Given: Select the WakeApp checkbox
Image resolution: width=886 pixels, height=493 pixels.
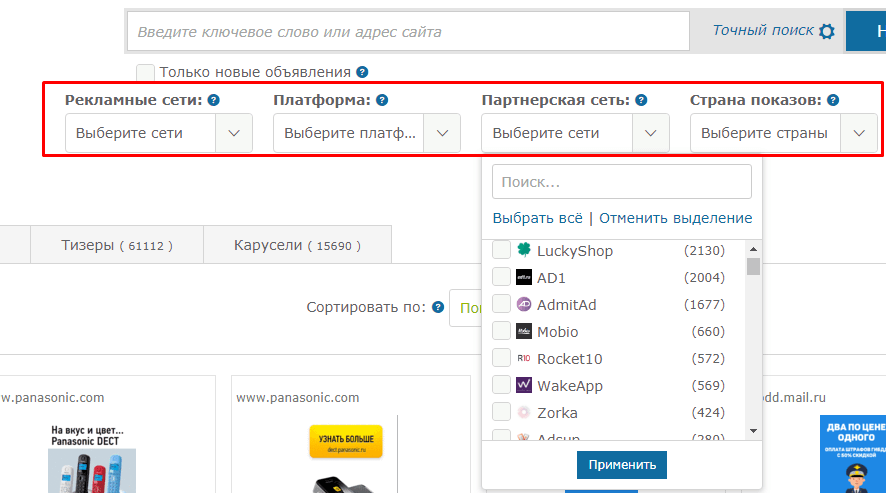Looking at the screenshot, I should click(501, 385).
